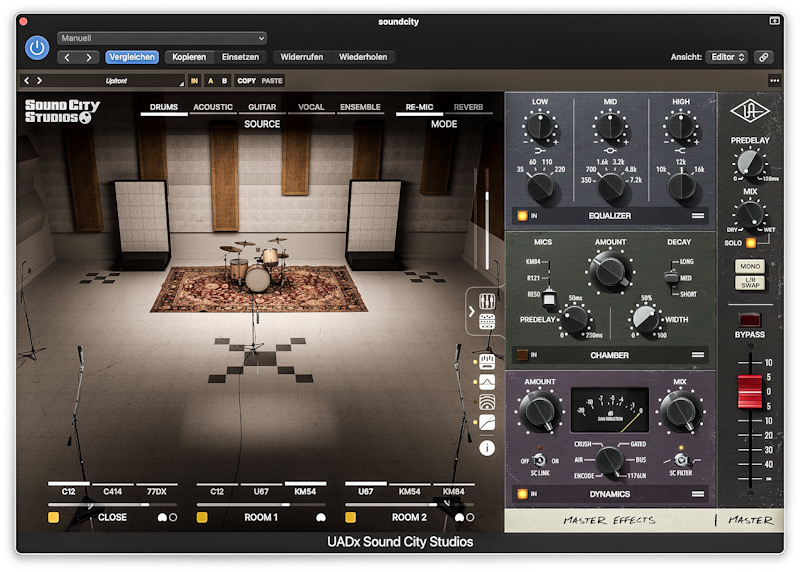
Task: Click the red master fader
Action: click(750, 392)
